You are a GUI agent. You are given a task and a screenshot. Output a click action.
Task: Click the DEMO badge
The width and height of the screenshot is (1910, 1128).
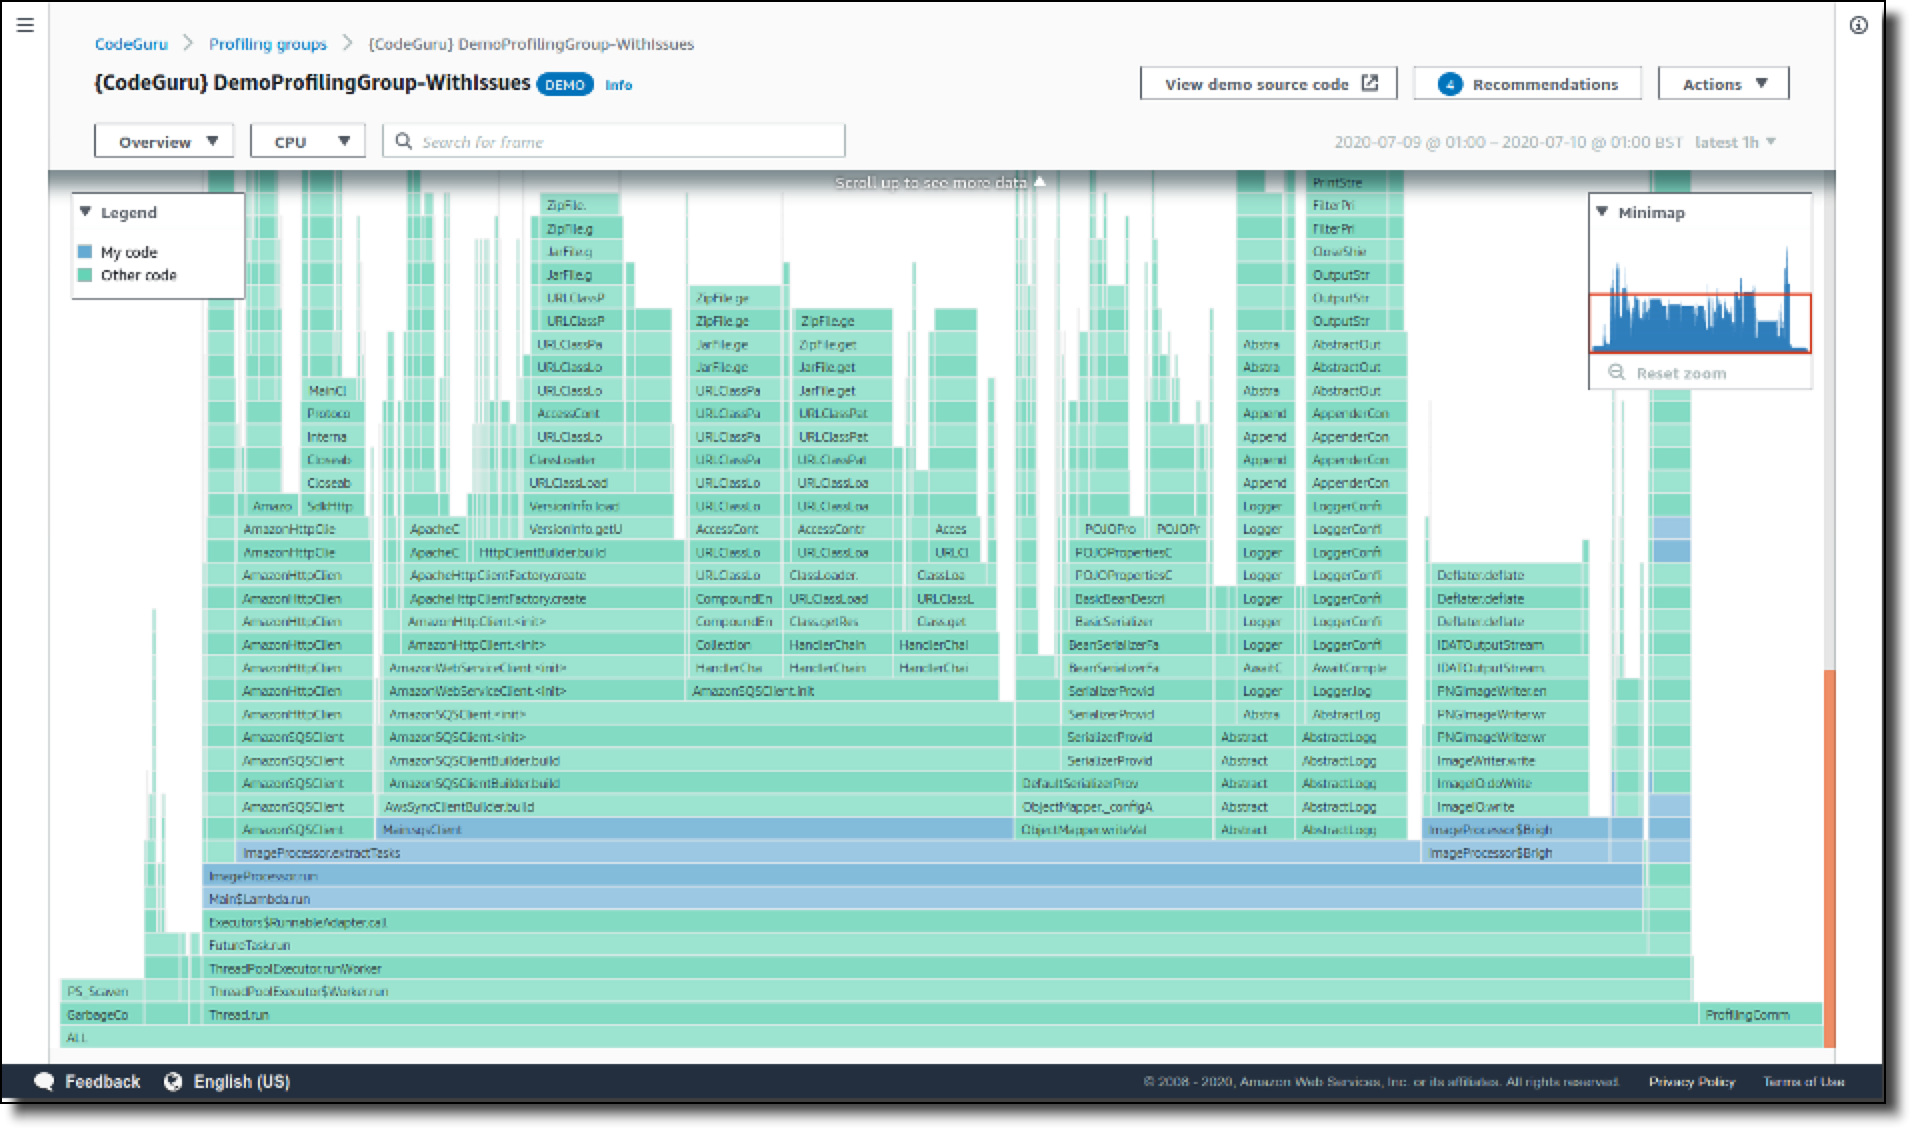pos(565,85)
